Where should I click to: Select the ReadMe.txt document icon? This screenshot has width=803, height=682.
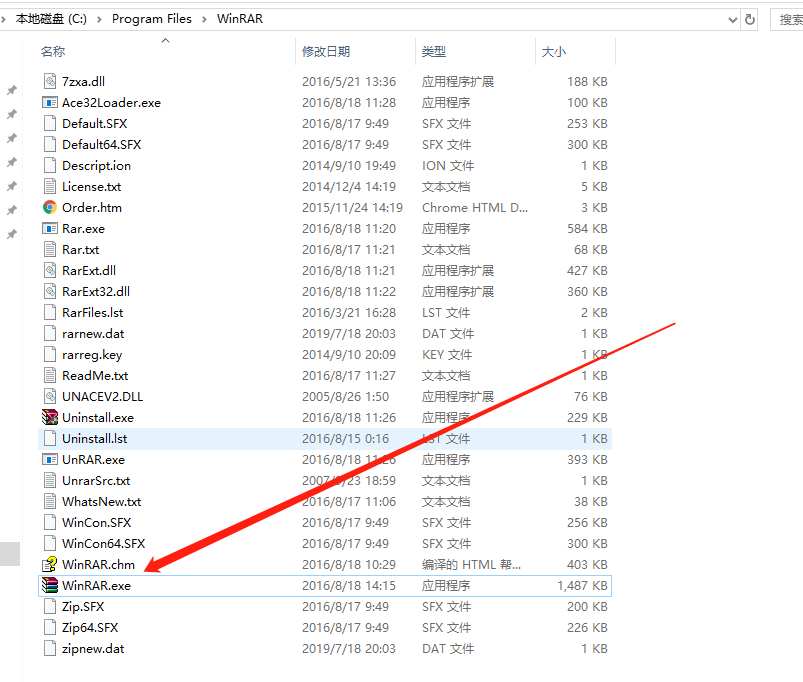tap(50, 375)
